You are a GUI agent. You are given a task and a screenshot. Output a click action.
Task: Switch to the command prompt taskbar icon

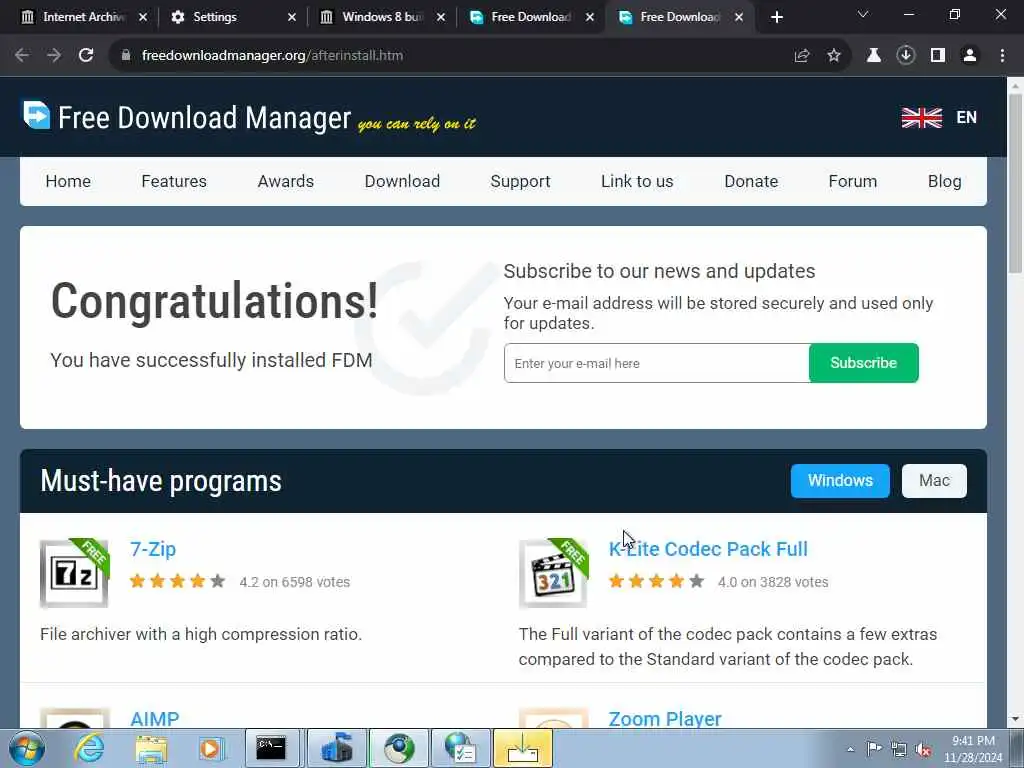(x=271, y=748)
